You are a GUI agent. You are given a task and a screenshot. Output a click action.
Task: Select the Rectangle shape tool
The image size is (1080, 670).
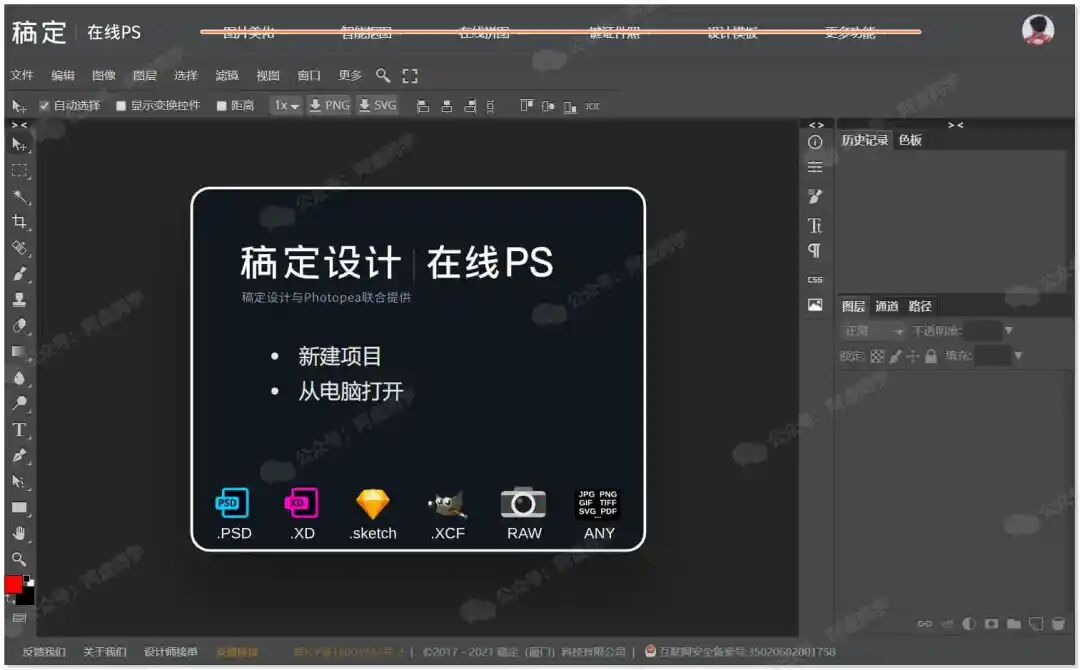(x=19, y=507)
